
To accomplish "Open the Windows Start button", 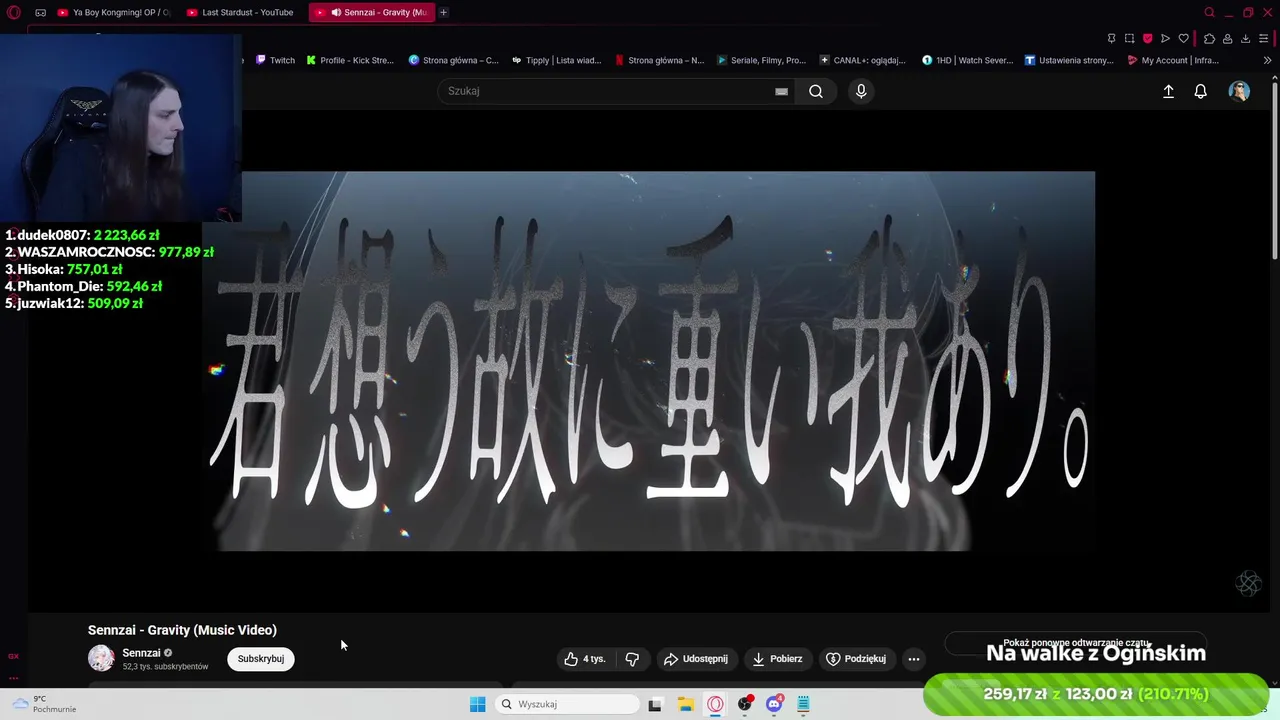I will (x=478, y=704).
